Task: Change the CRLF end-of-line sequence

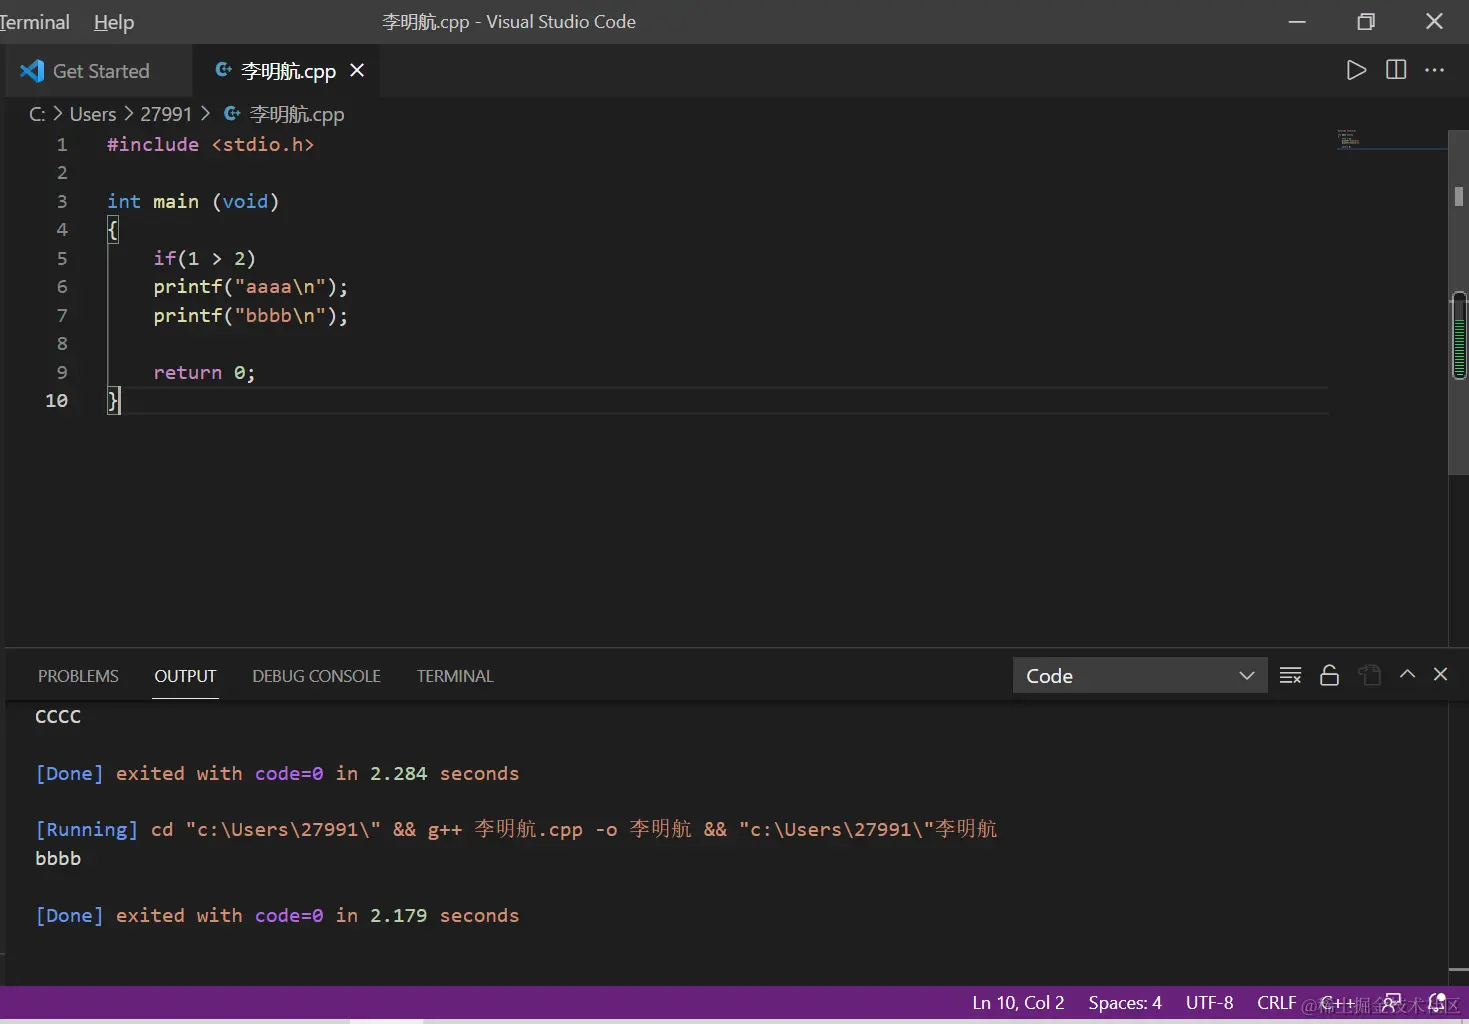Action: pyautogui.click(x=1276, y=1002)
